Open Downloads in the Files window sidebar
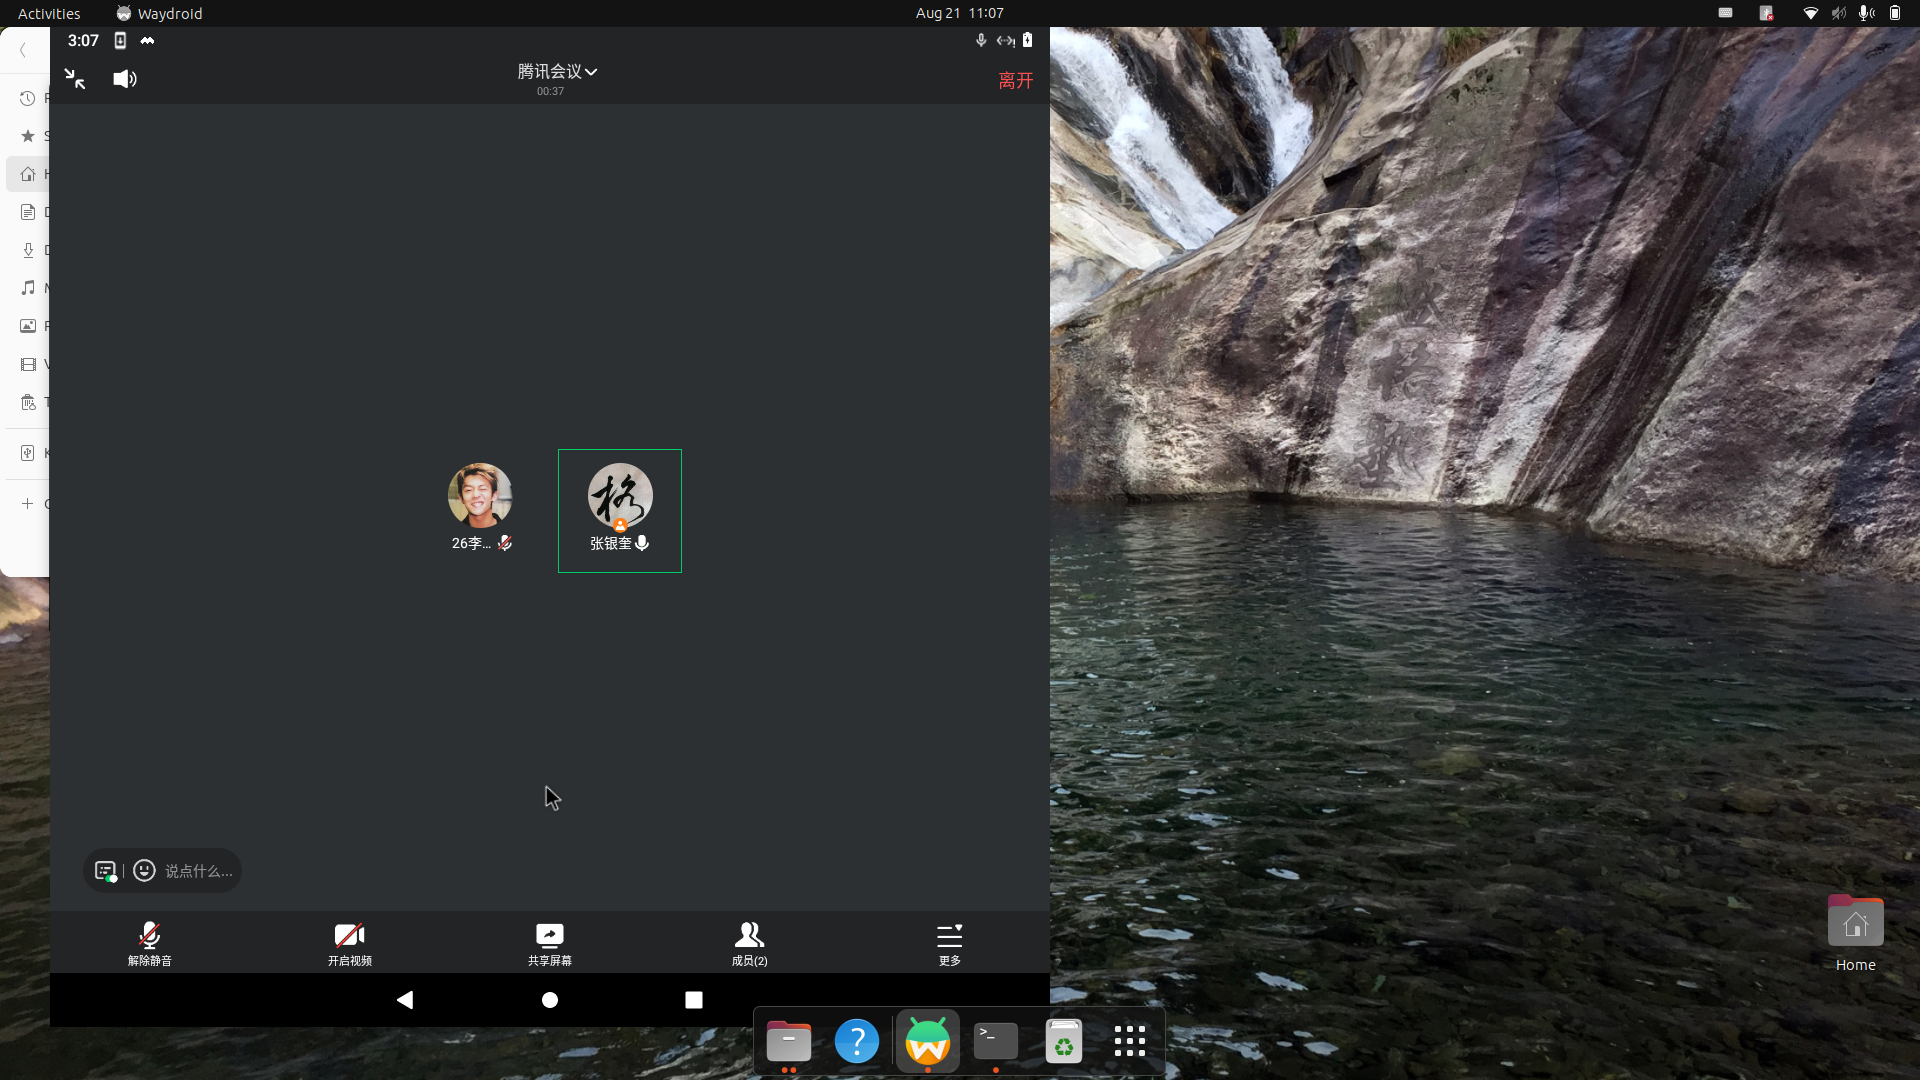The height and width of the screenshot is (1080, 1920). click(x=28, y=250)
